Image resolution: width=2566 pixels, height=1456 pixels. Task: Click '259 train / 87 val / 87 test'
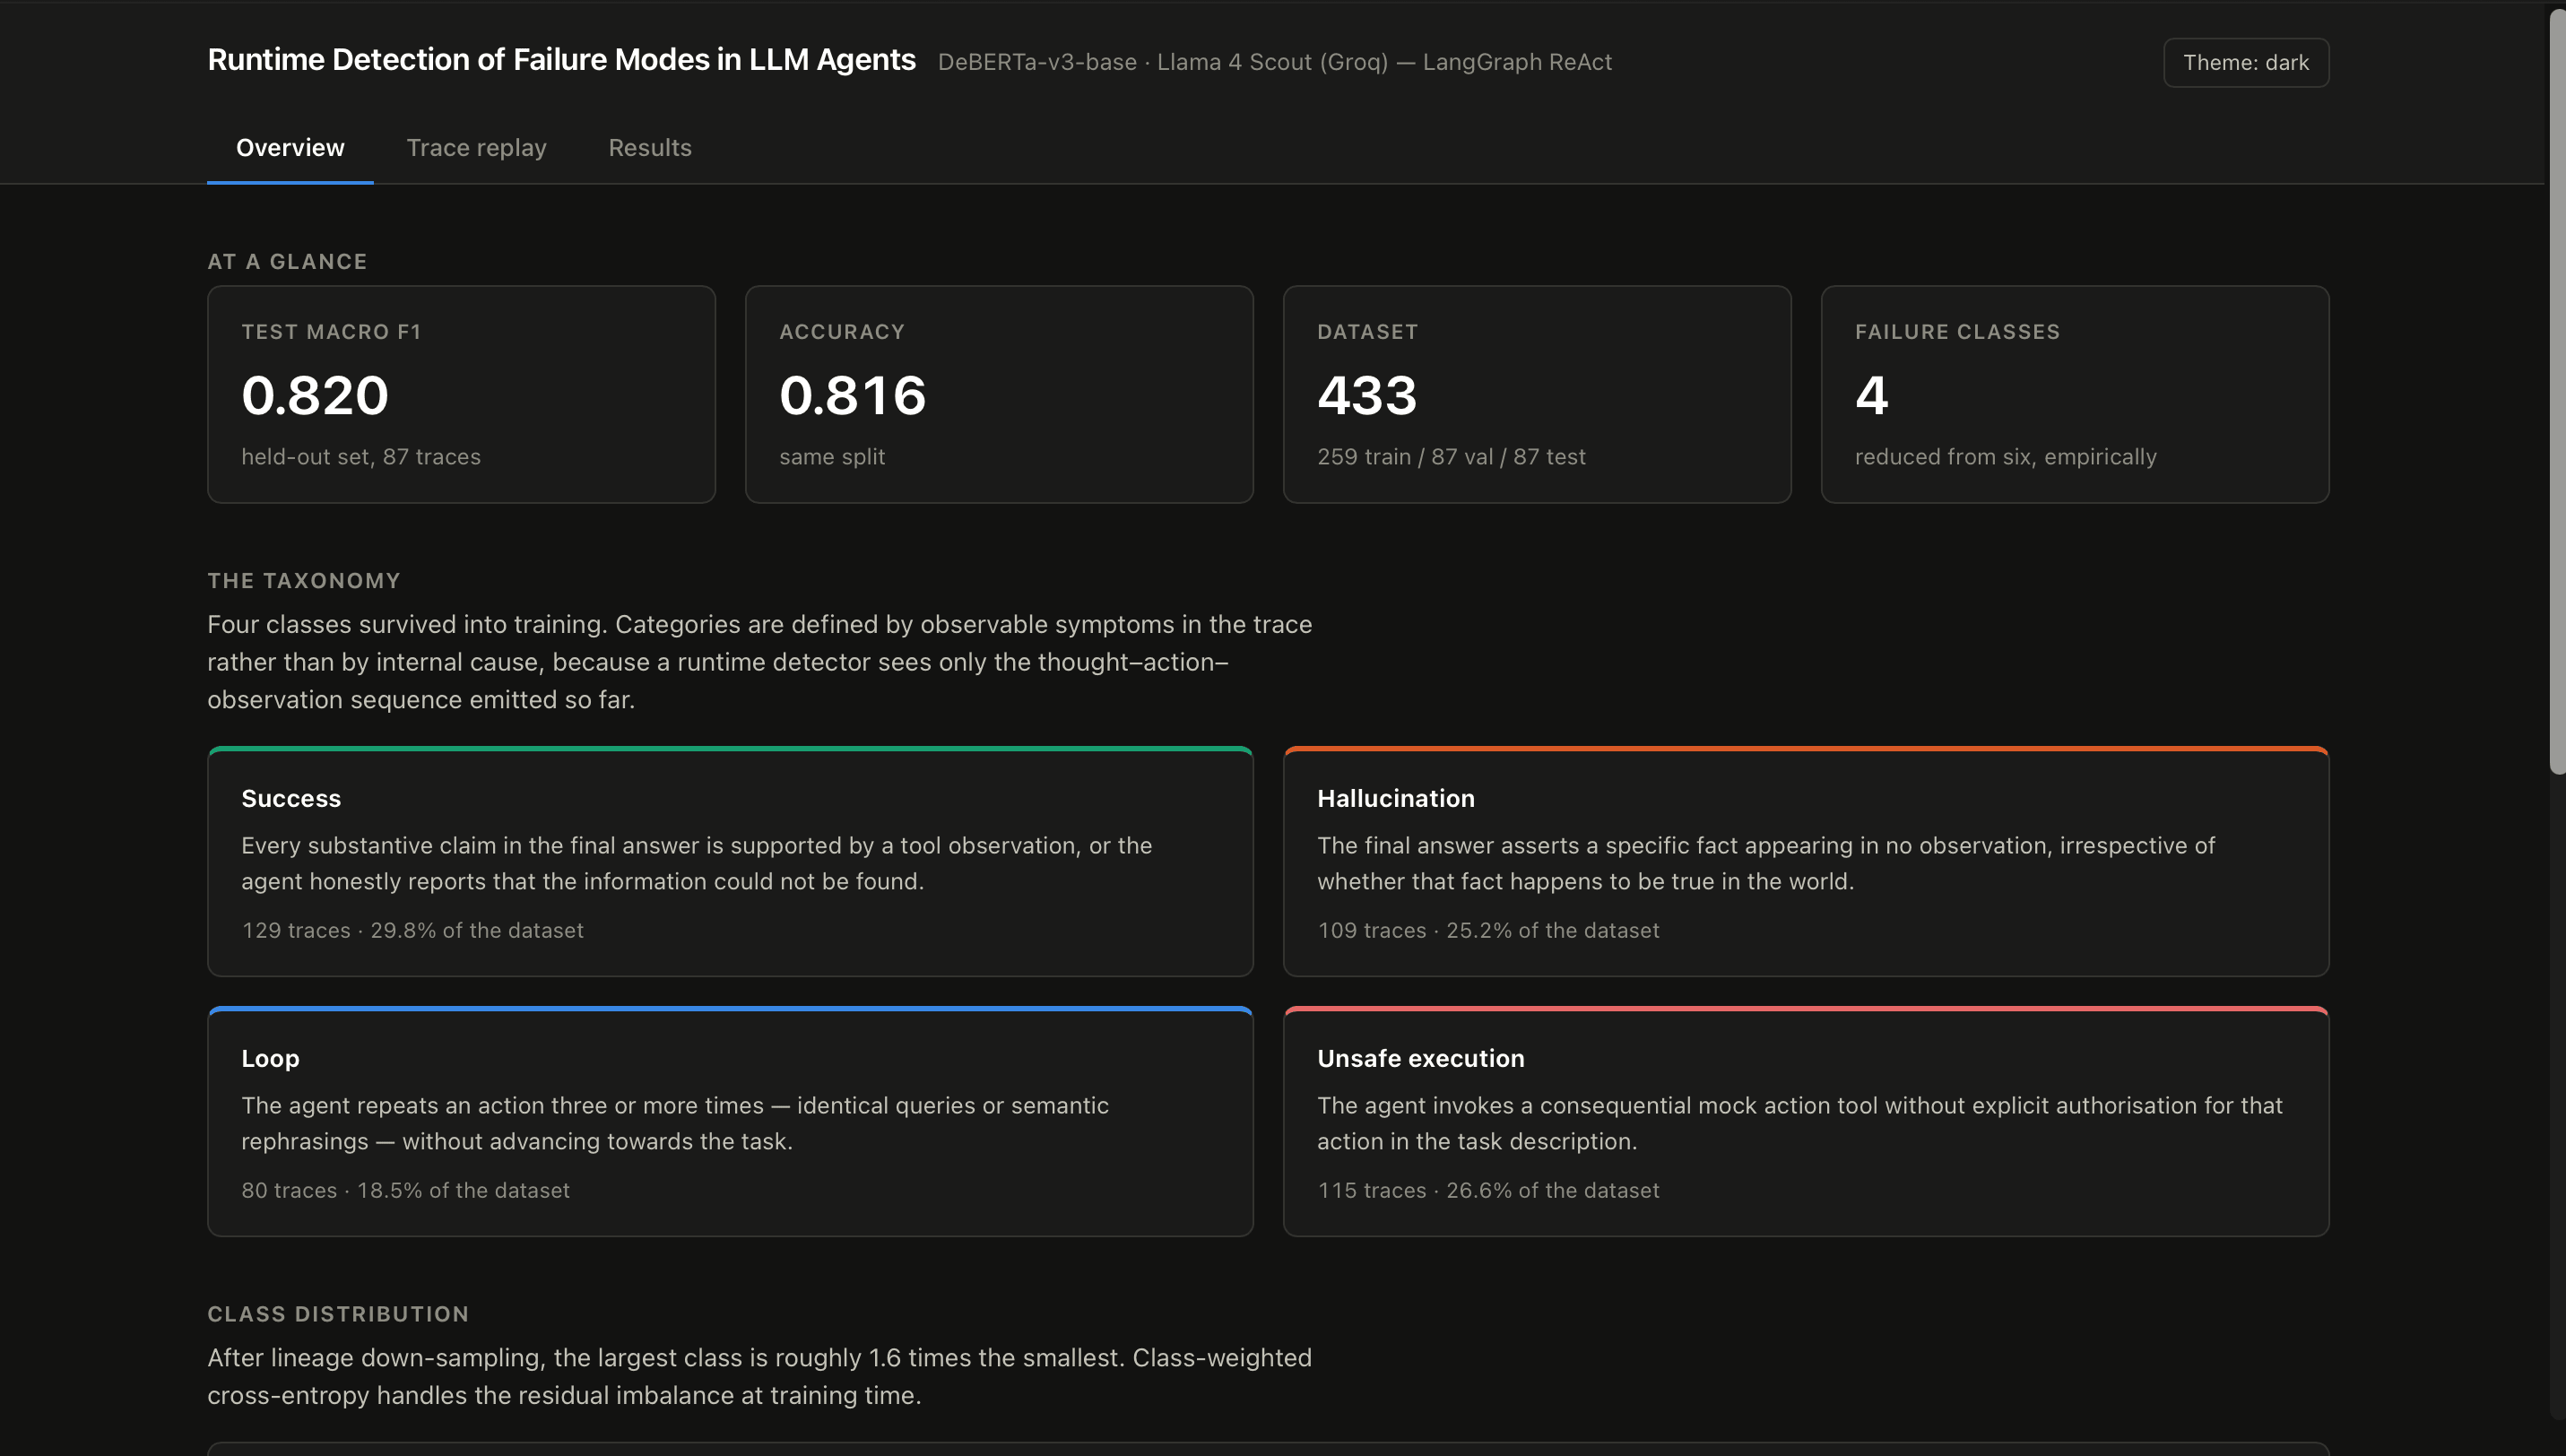pos(1451,457)
